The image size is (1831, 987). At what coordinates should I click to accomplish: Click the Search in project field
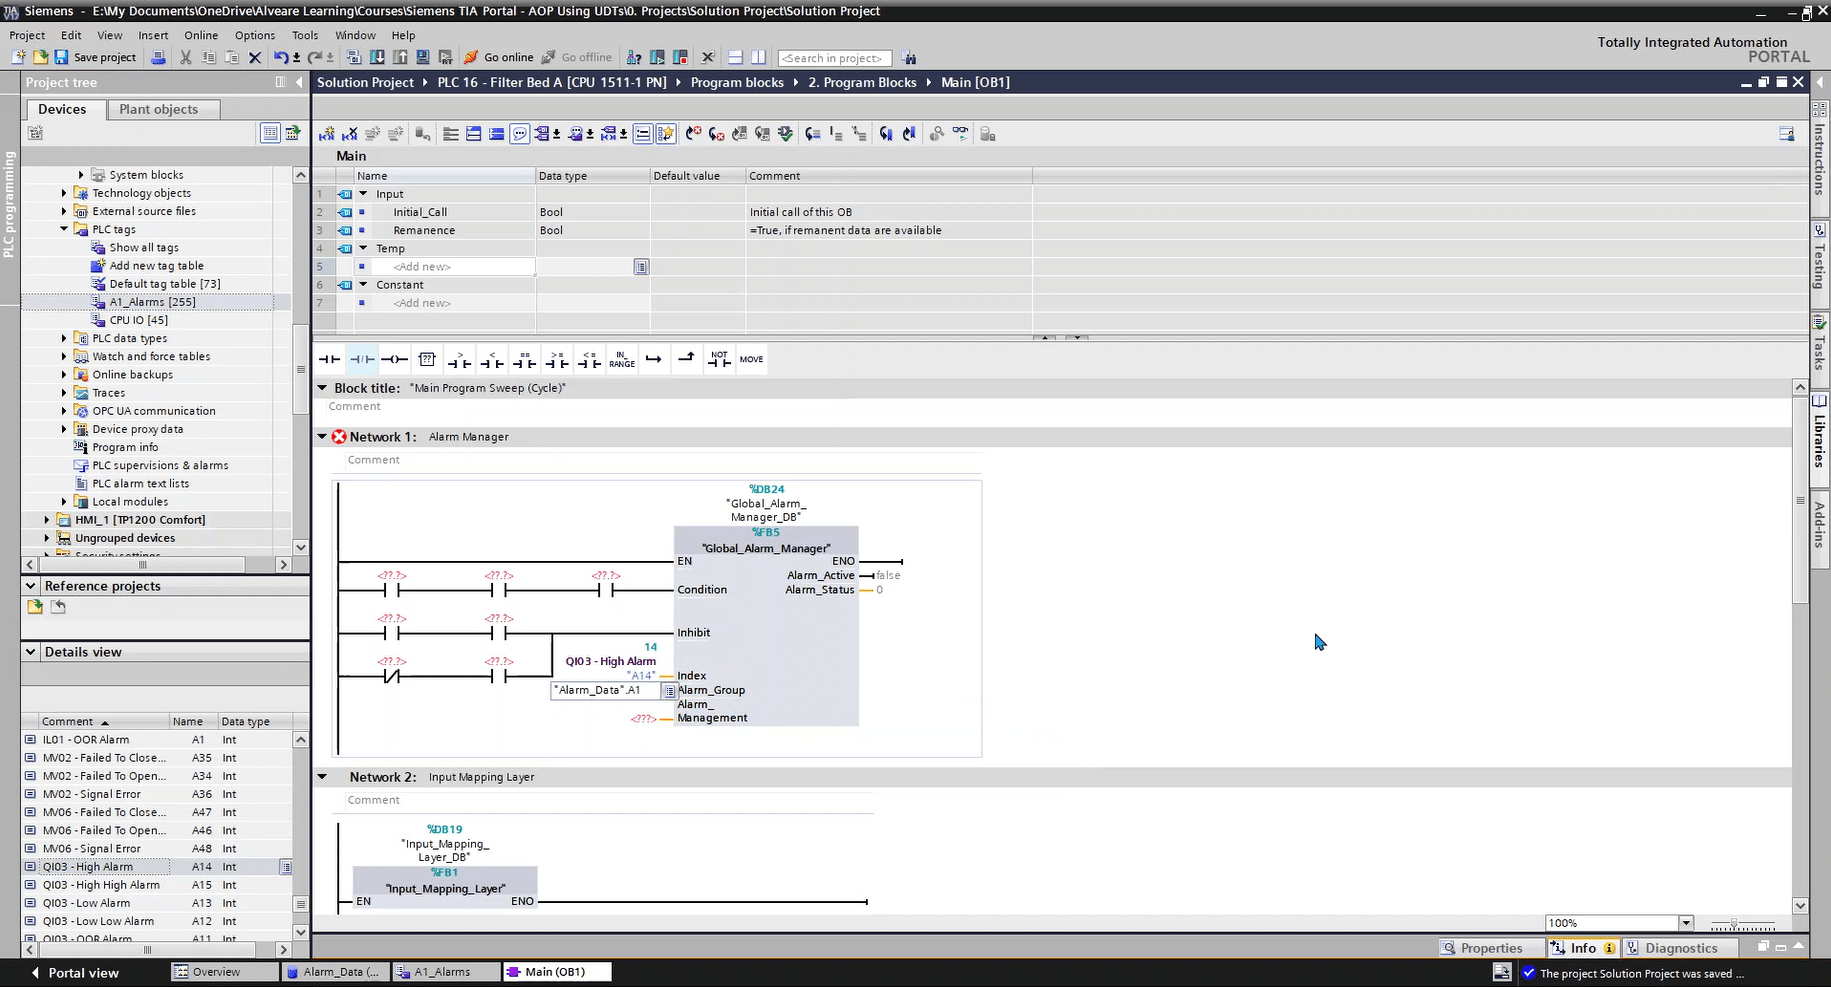(x=833, y=58)
